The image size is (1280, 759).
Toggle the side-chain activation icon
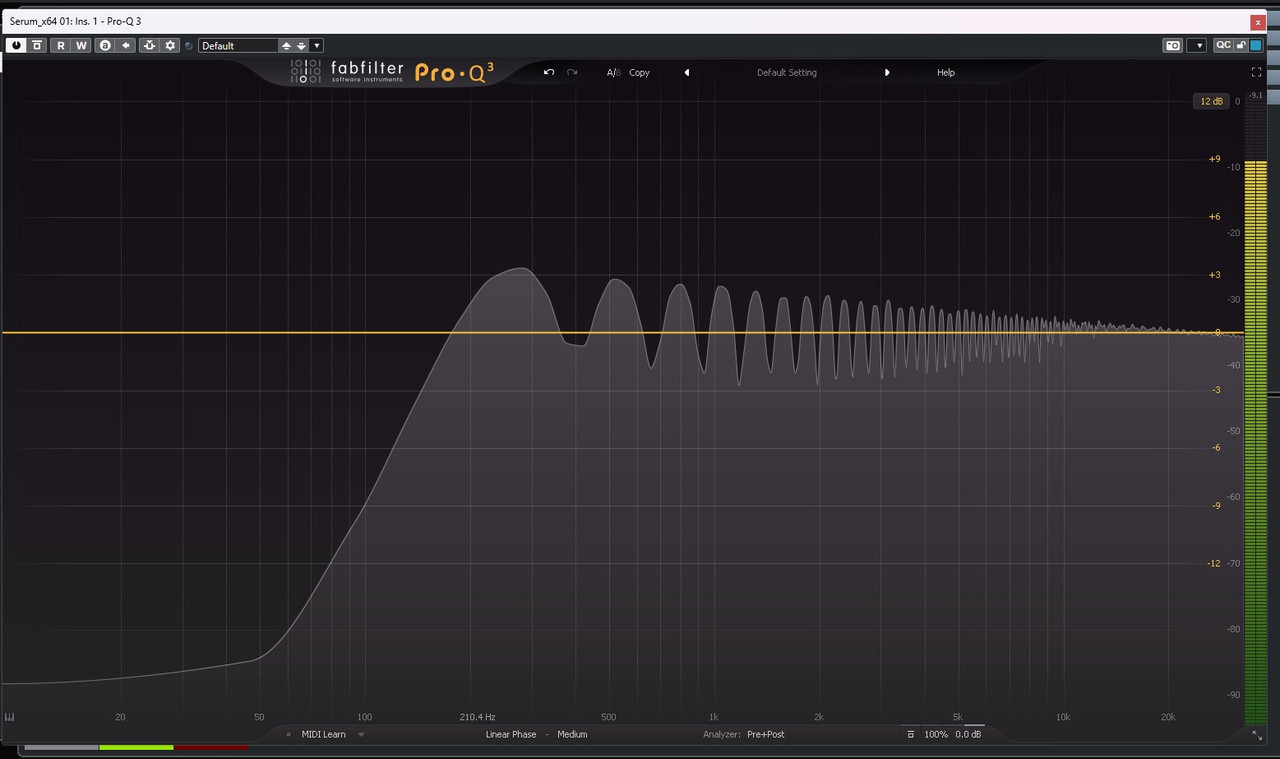pos(149,45)
